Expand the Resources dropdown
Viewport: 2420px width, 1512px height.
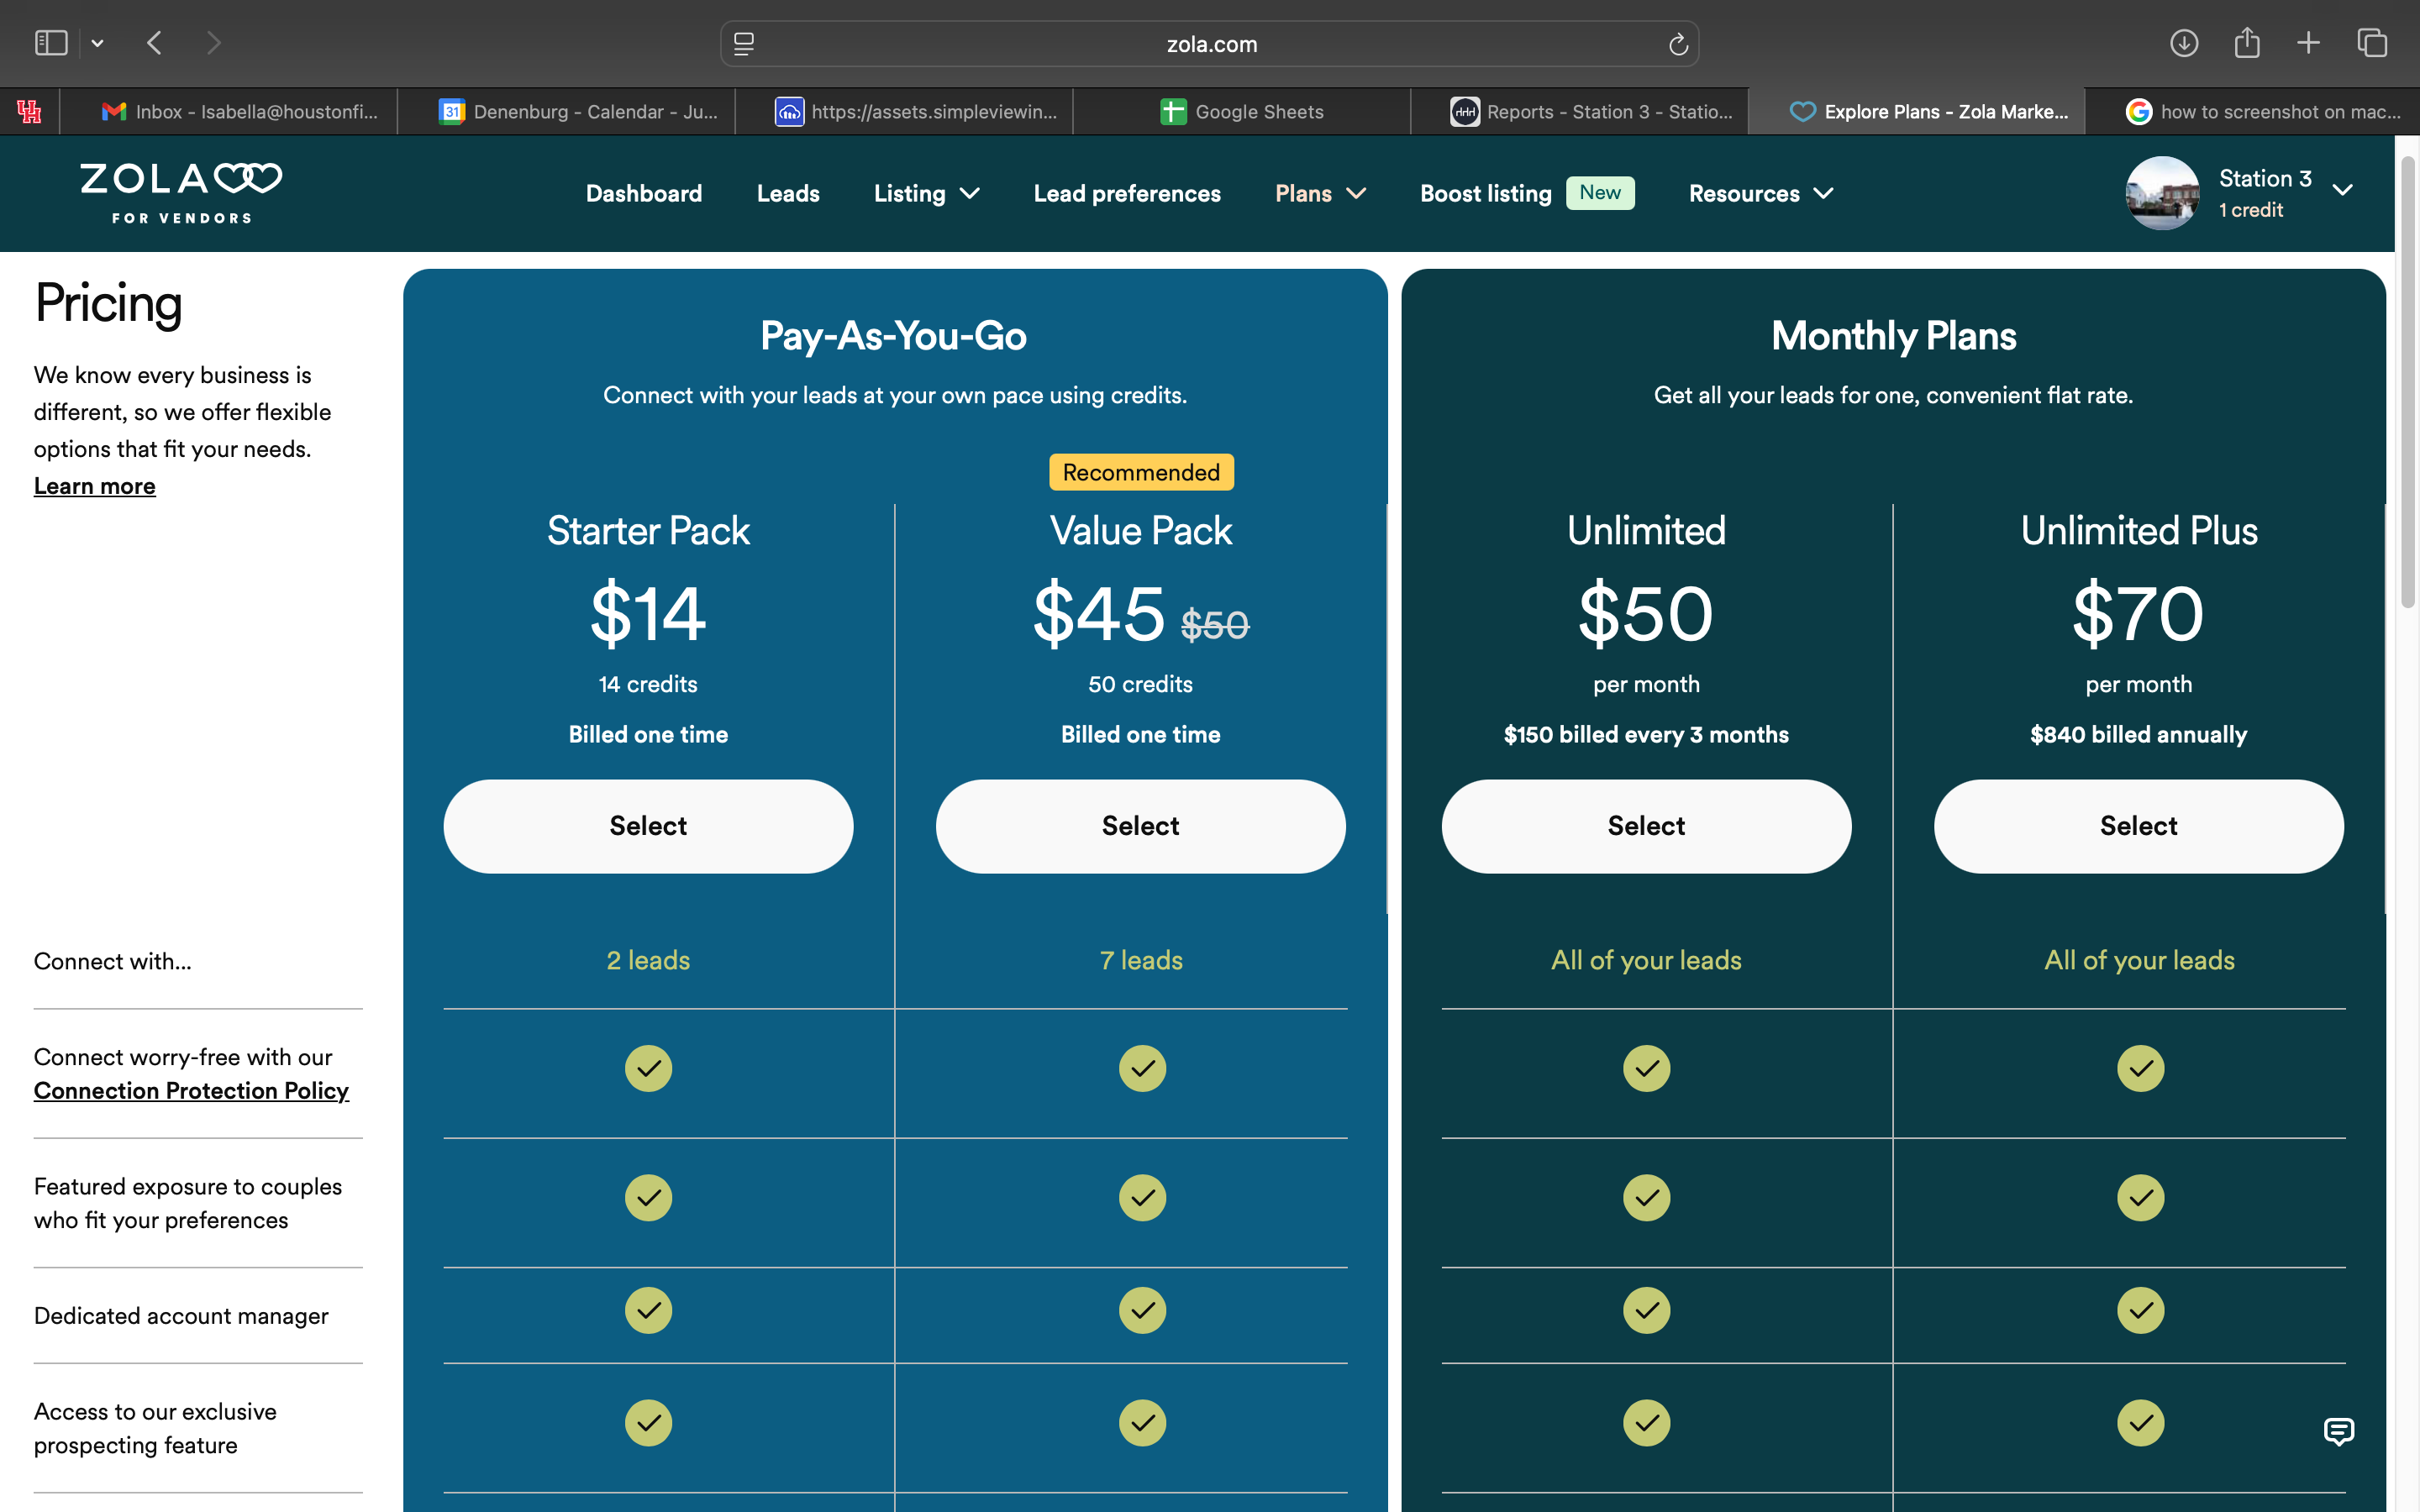point(1760,193)
